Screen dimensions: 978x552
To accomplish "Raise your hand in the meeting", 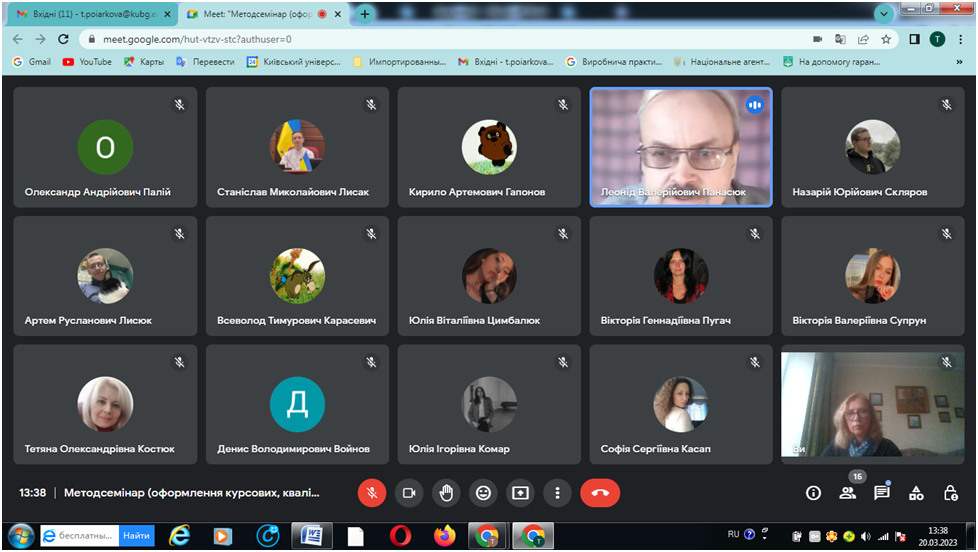I will [446, 493].
